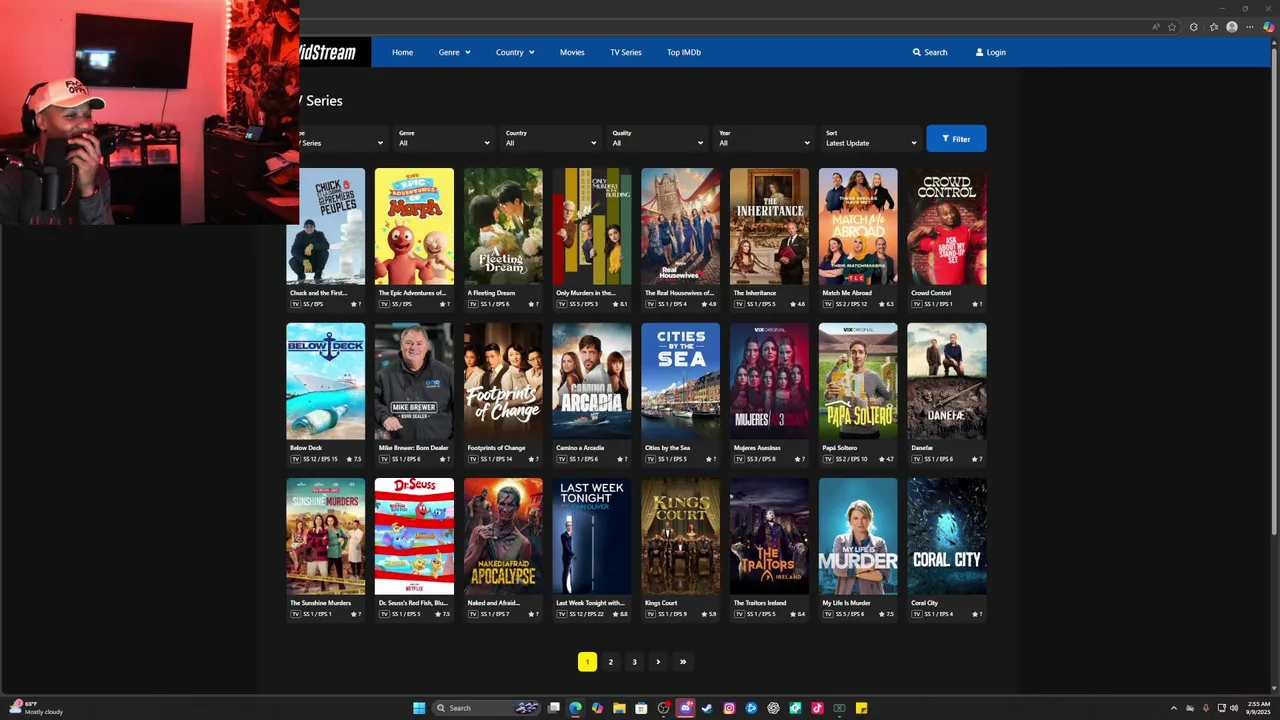The width and height of the screenshot is (1280, 720).
Task: Switch to TV Series in navigation bar
Action: coord(626,52)
